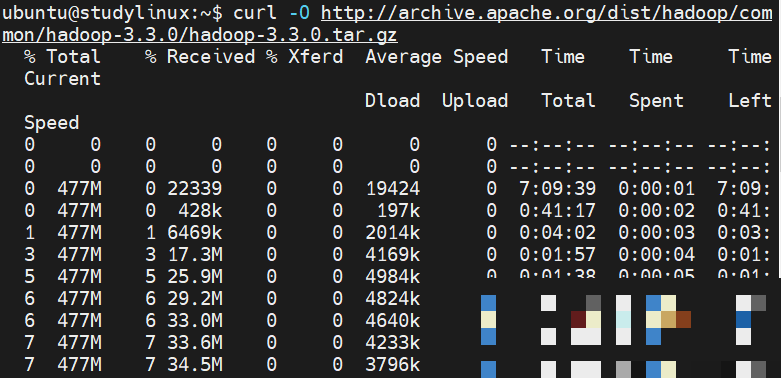This screenshot has height=378, width=781.
Task: Select the received value 6469k
Action: (195, 233)
